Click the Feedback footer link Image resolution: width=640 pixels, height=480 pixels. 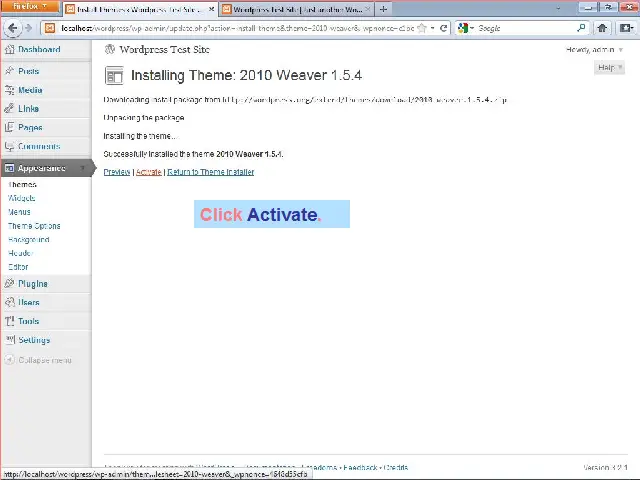360,467
